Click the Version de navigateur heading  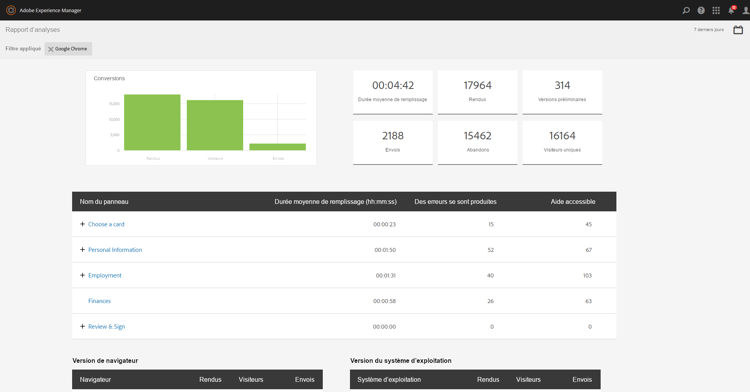[105, 360]
